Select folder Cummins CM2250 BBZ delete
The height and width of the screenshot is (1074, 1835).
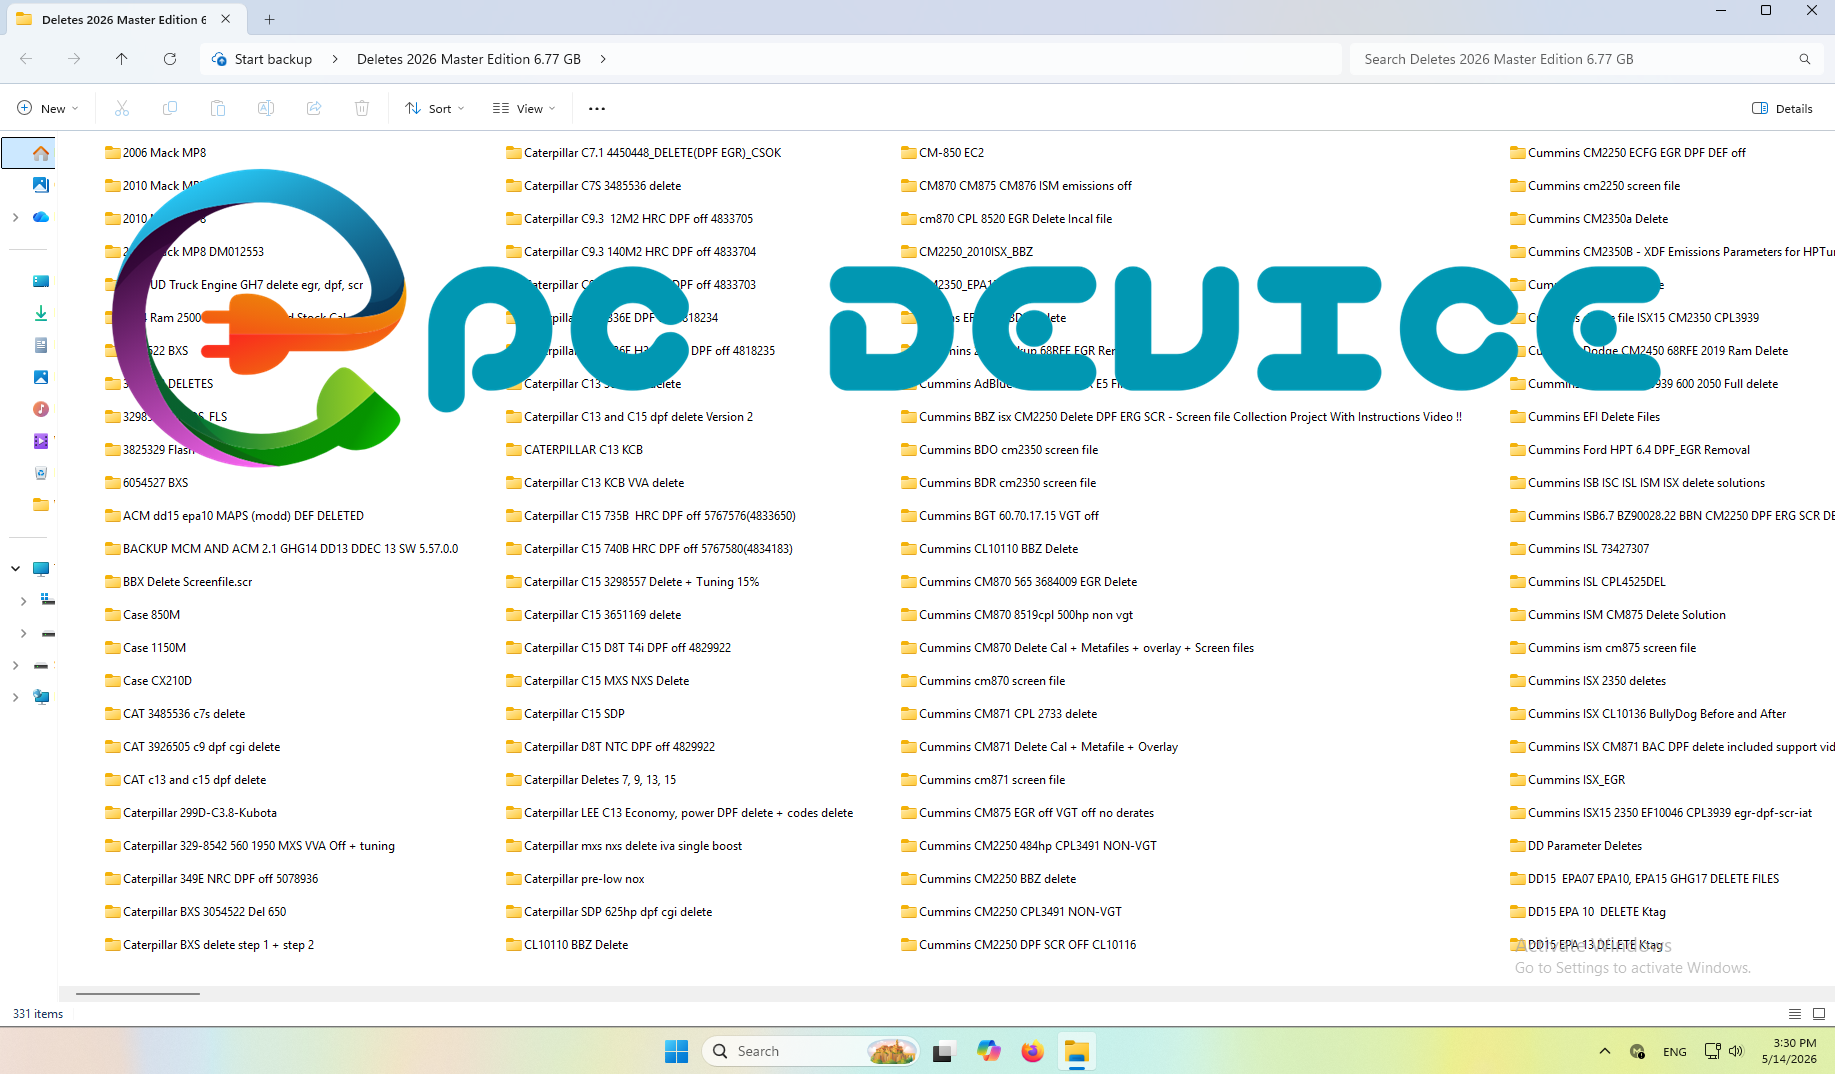(989, 879)
